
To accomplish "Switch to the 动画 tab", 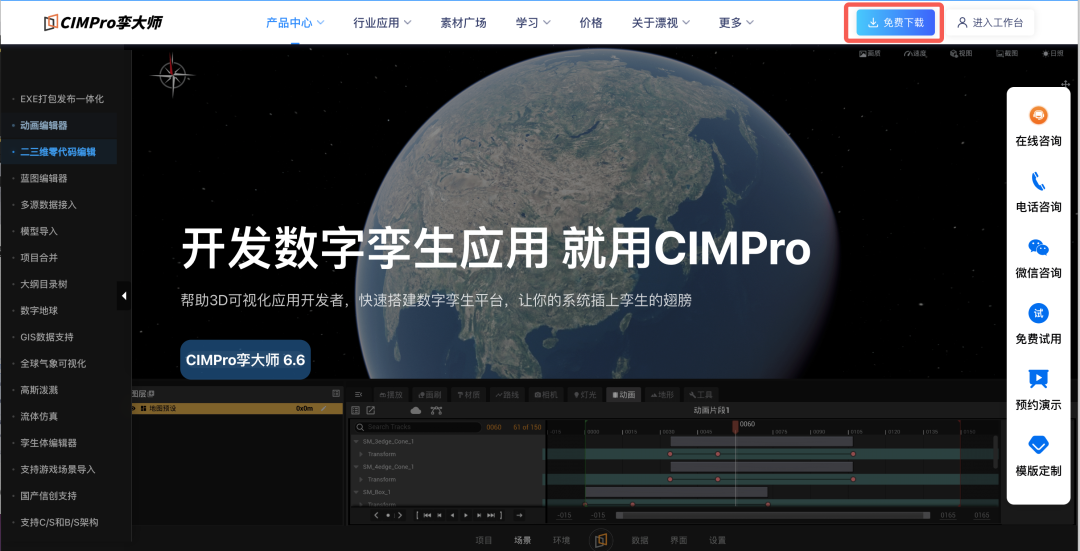I will (624, 395).
